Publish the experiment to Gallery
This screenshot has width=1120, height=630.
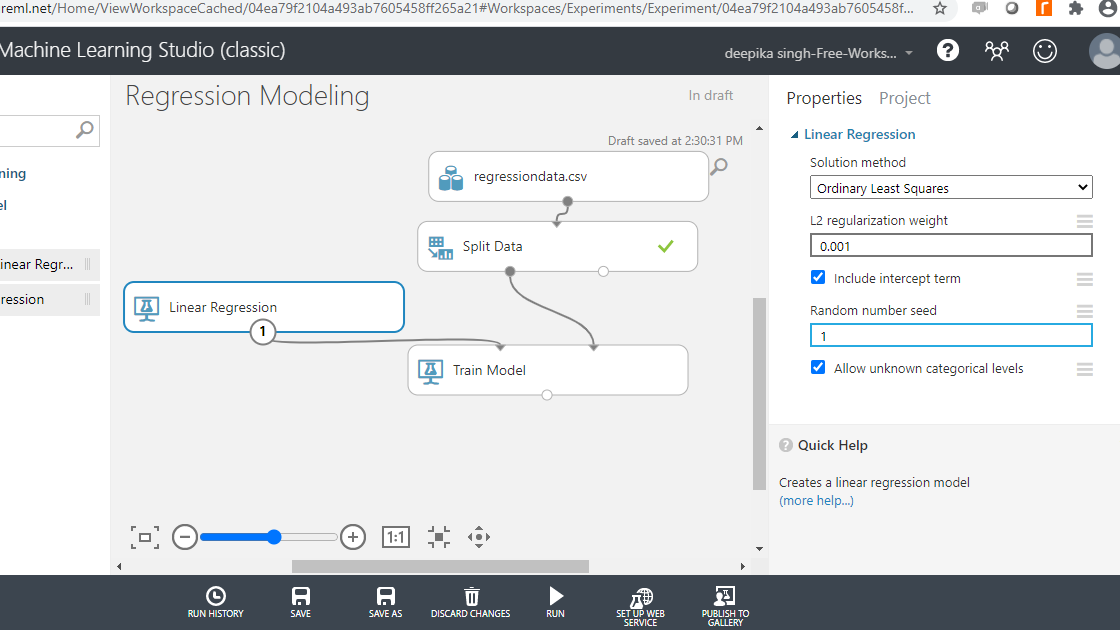[726, 607]
